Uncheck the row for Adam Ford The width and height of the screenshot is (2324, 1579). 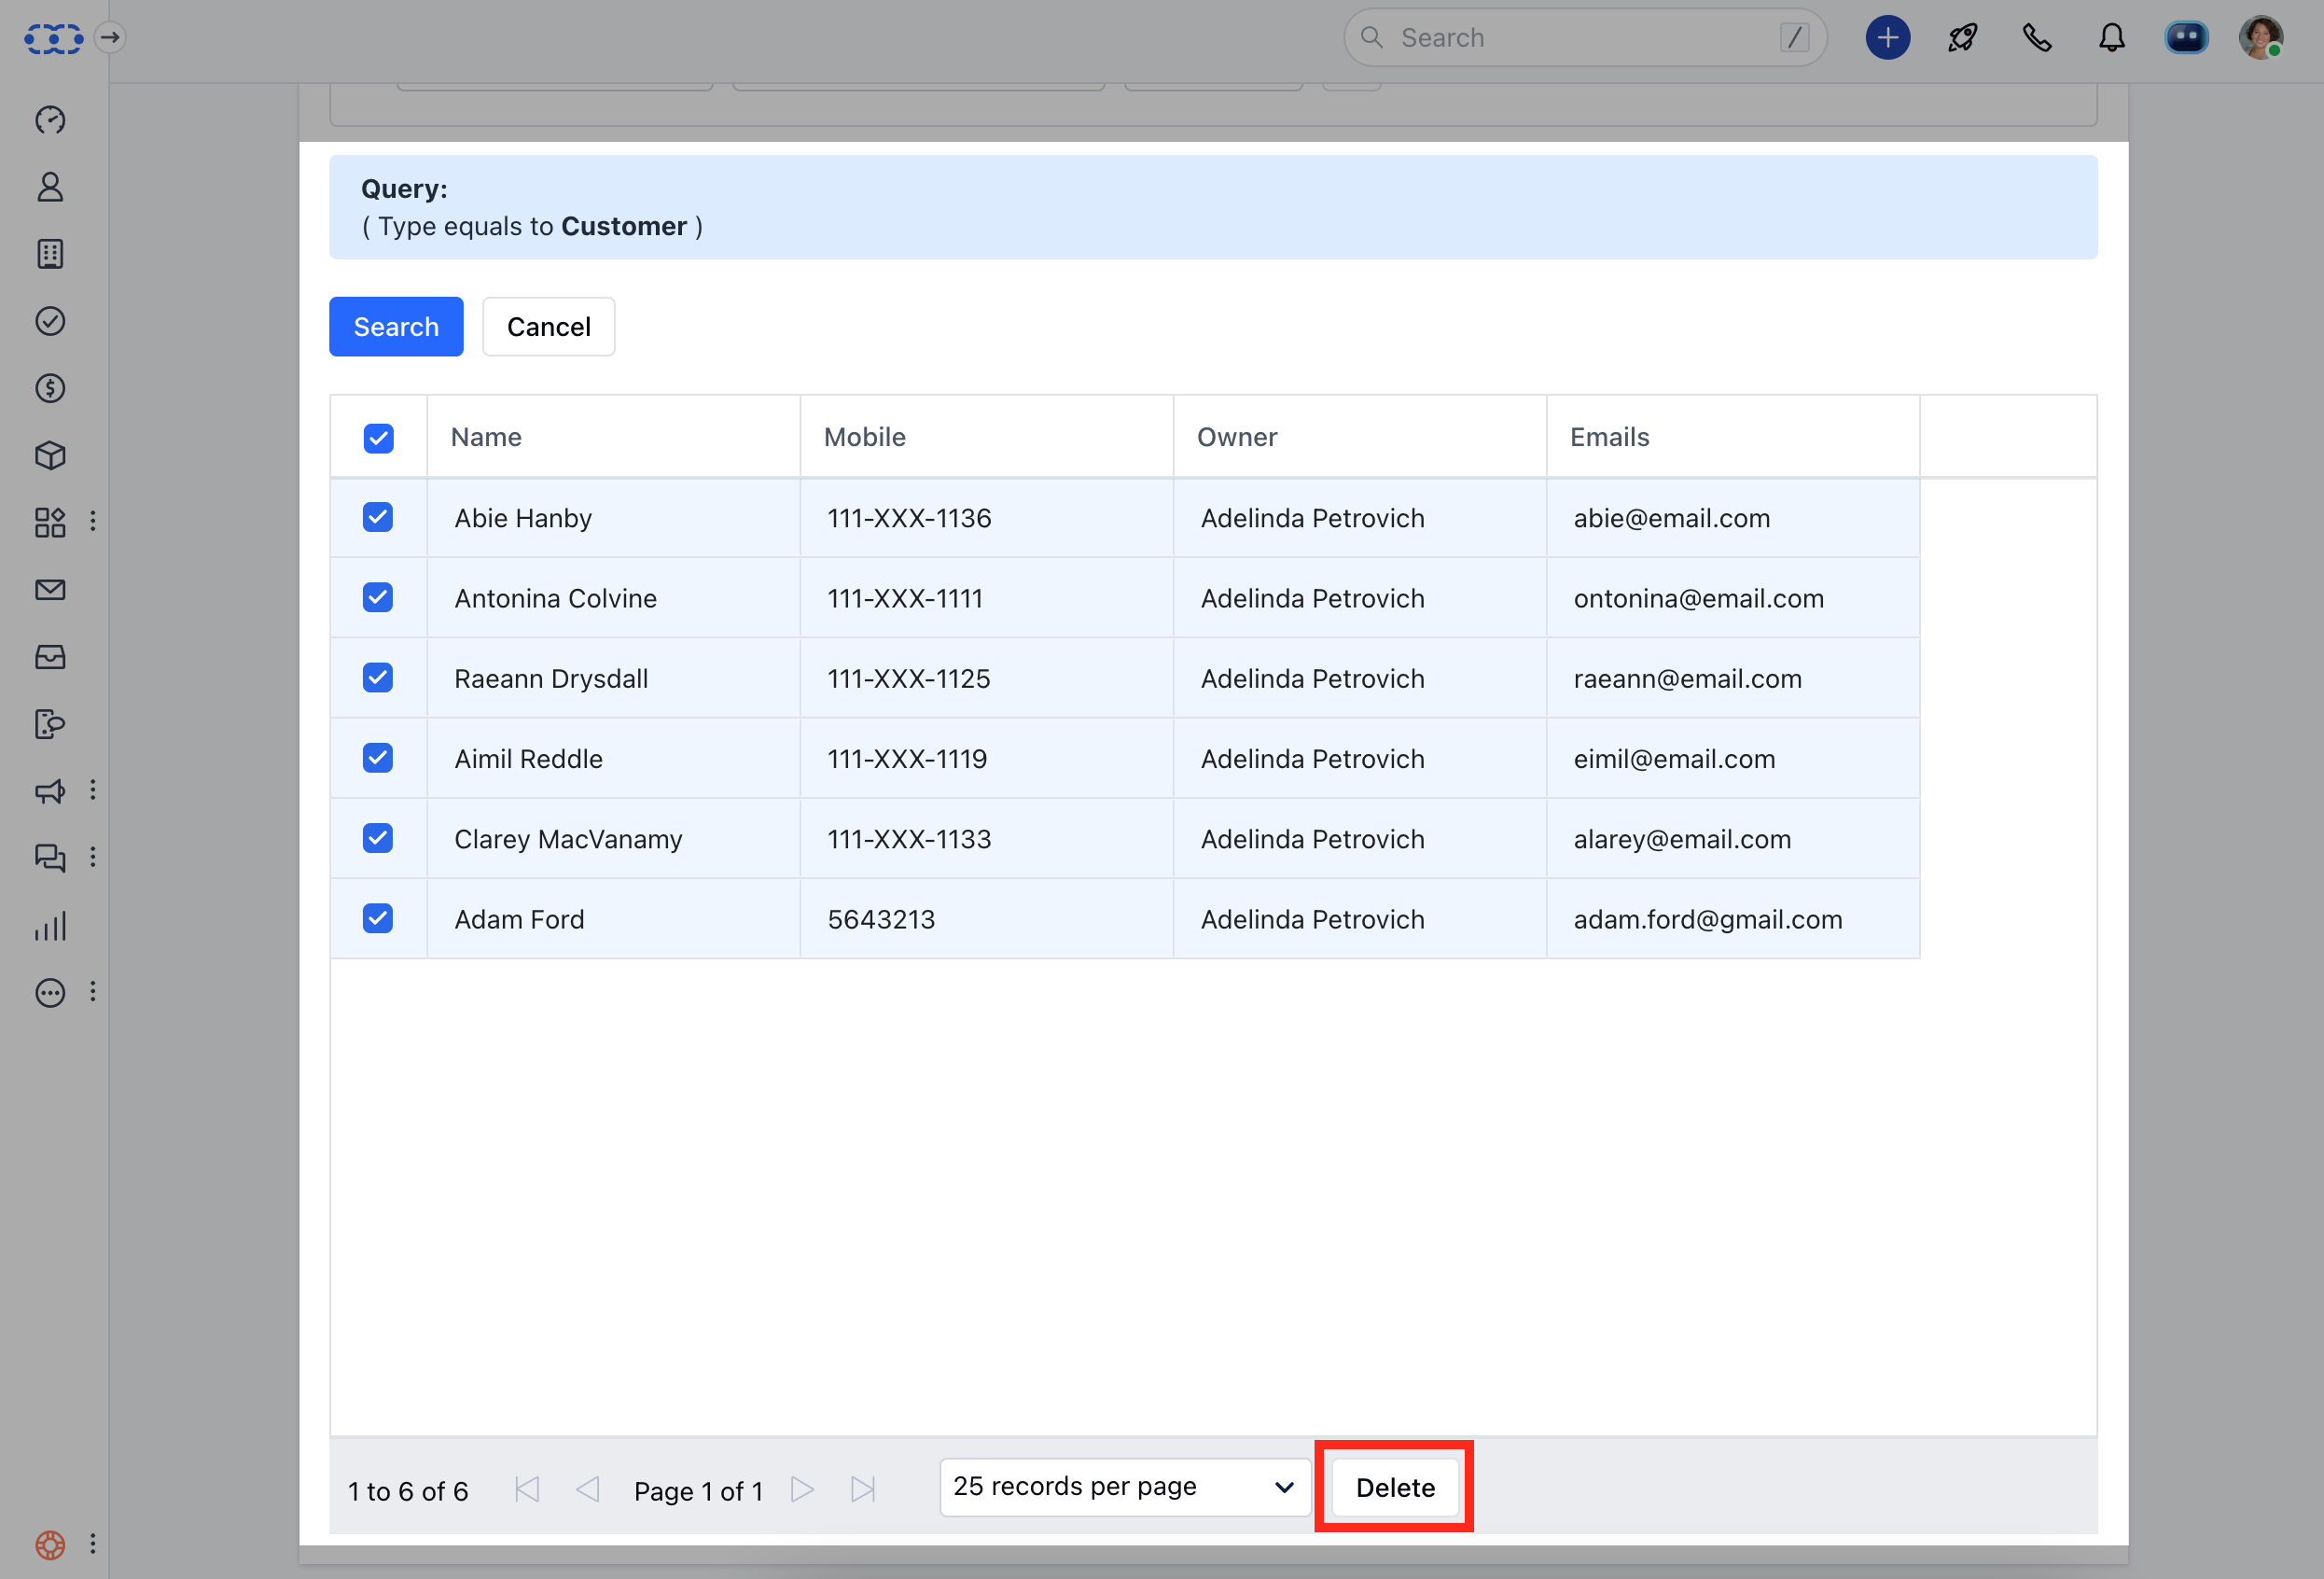378,918
